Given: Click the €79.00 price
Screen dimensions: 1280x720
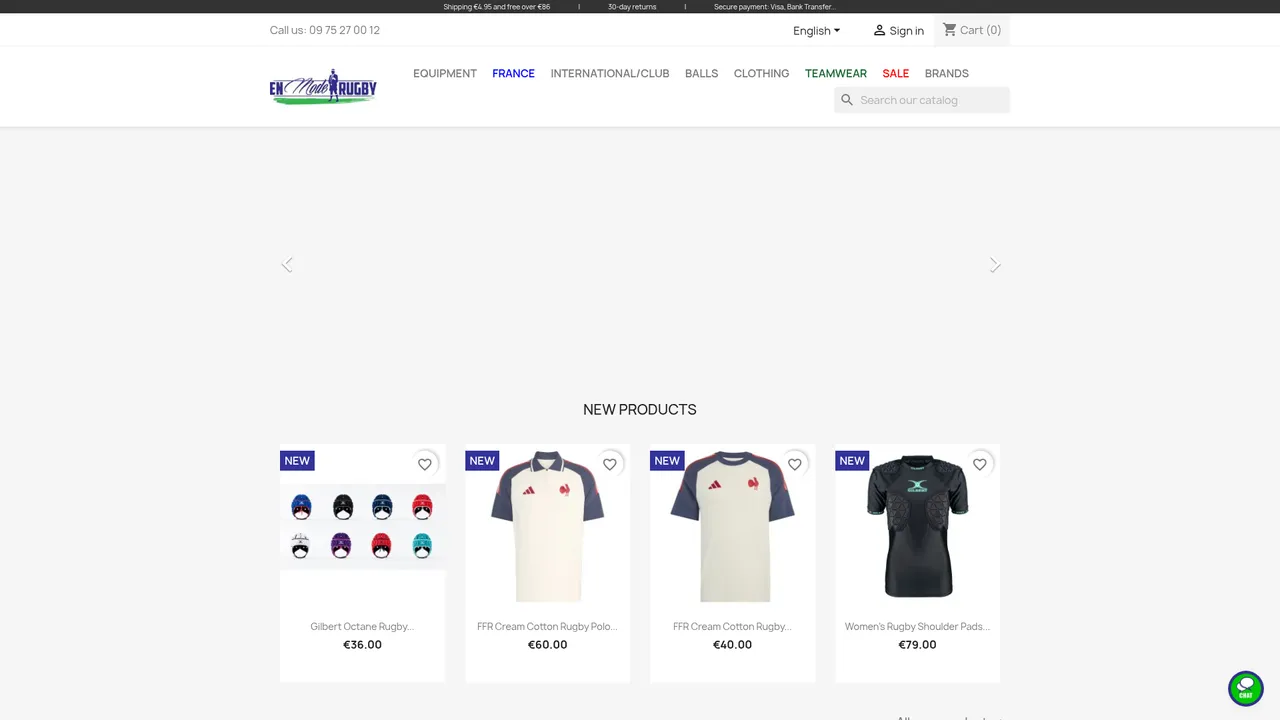Looking at the screenshot, I should 917,645.
